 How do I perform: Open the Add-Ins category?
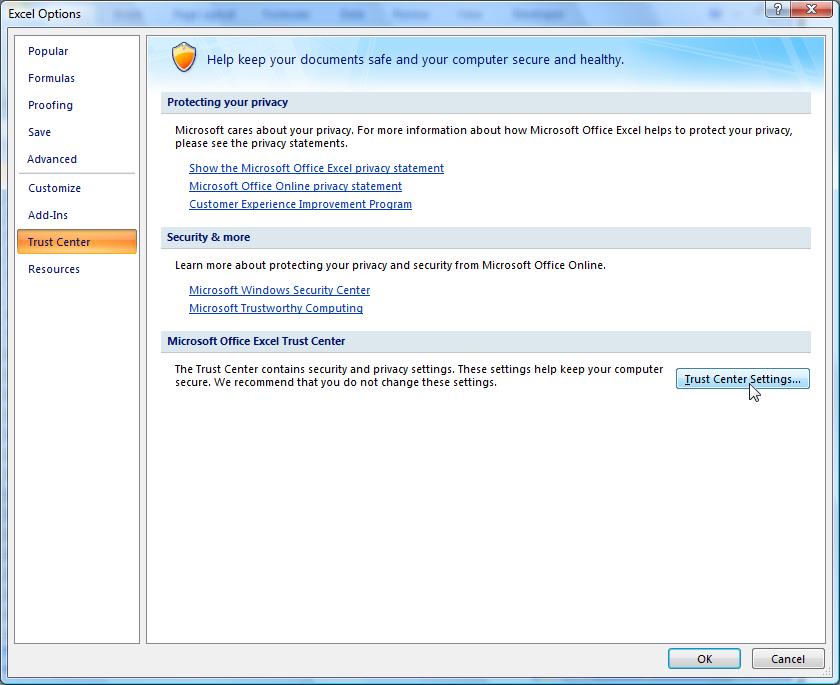pos(48,215)
